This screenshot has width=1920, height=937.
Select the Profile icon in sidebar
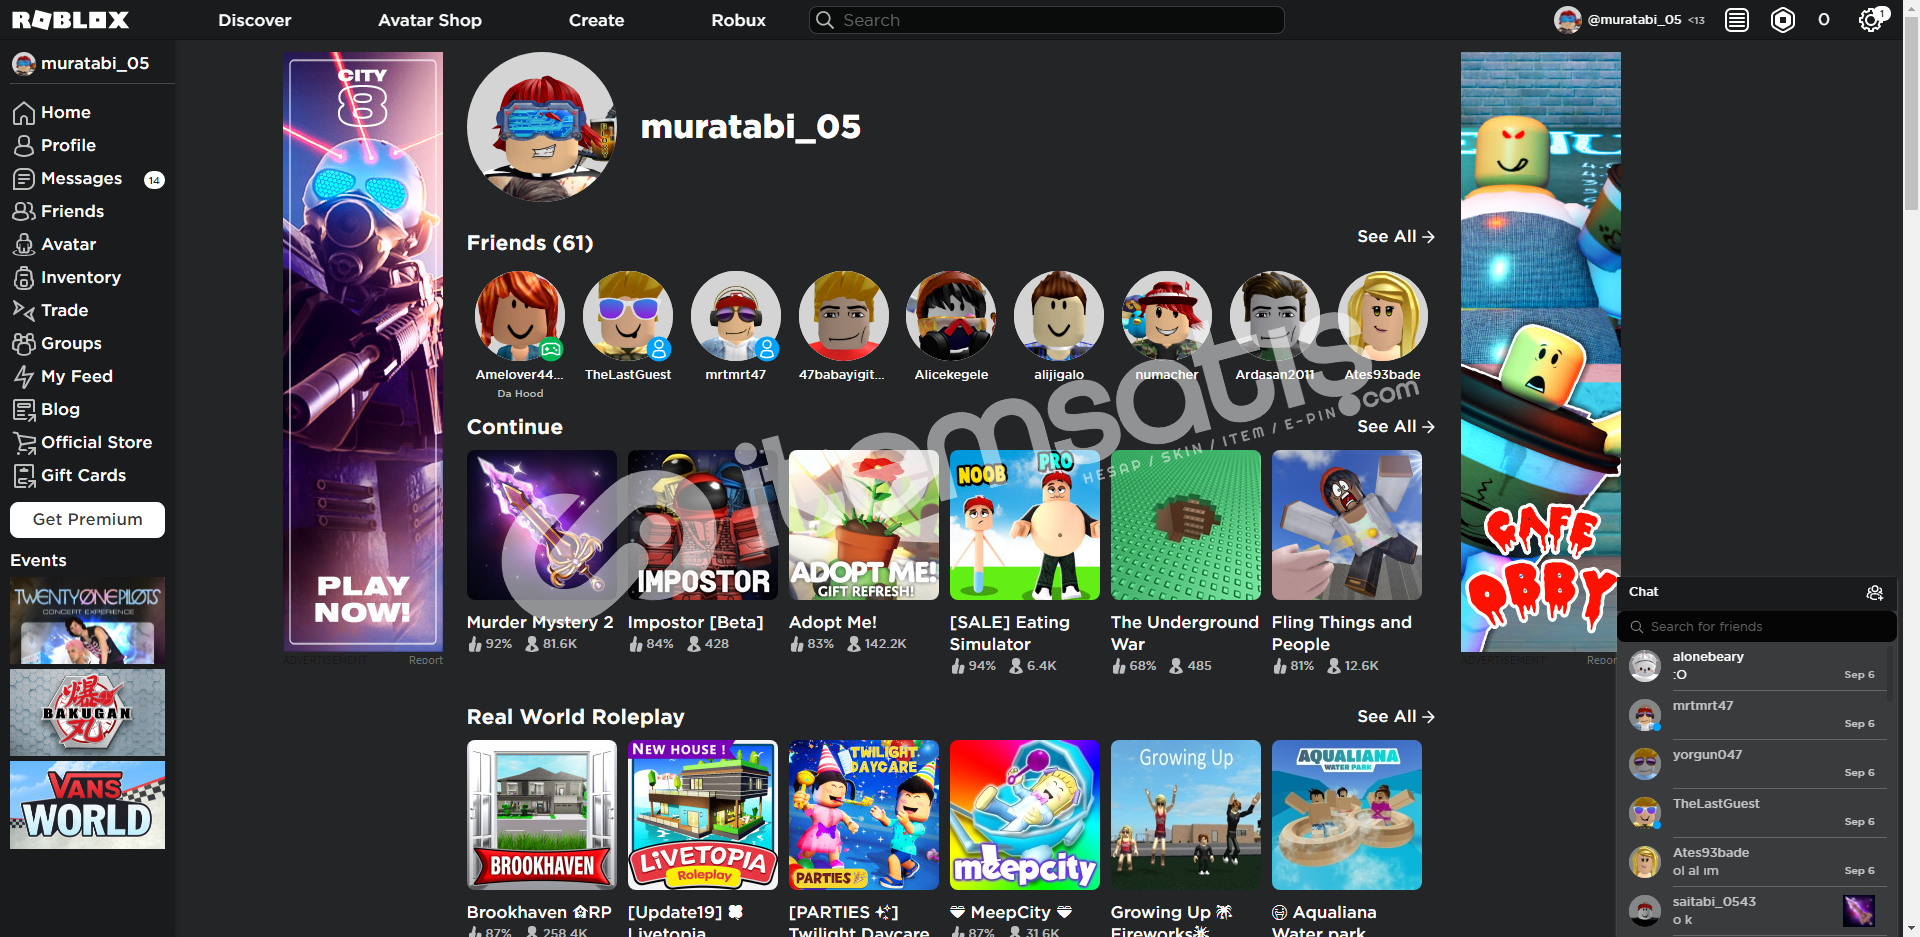pos(24,146)
